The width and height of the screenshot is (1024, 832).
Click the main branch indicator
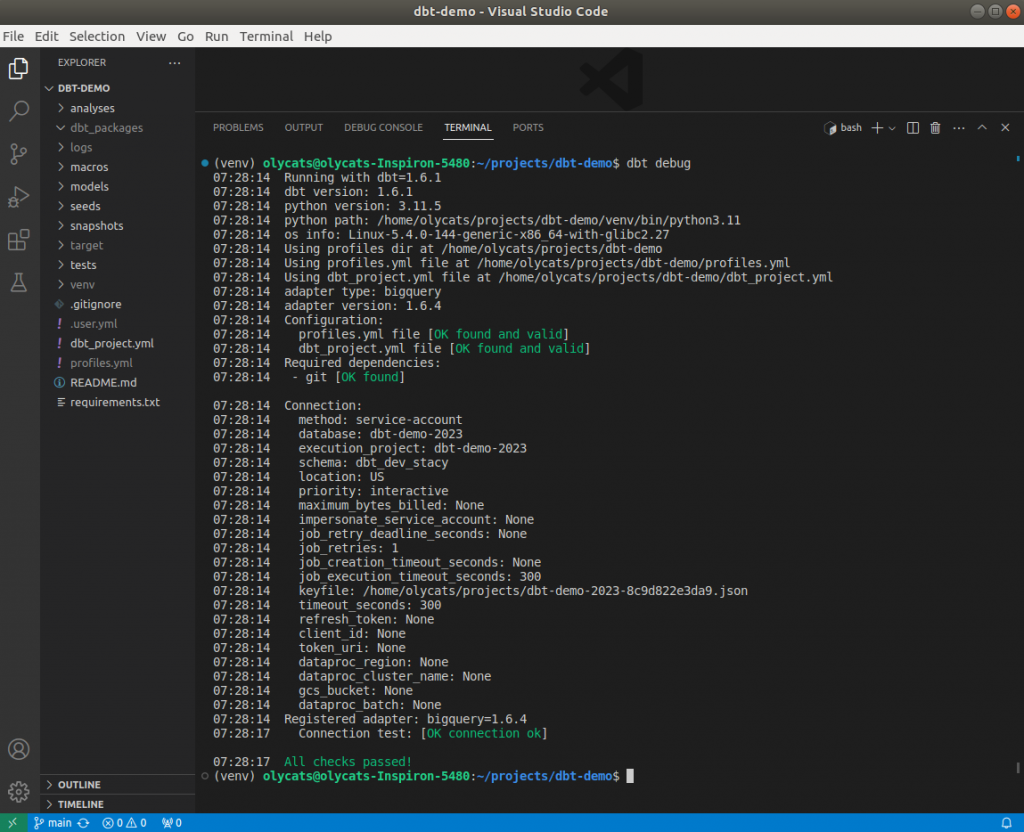pyautogui.click(x=52, y=823)
